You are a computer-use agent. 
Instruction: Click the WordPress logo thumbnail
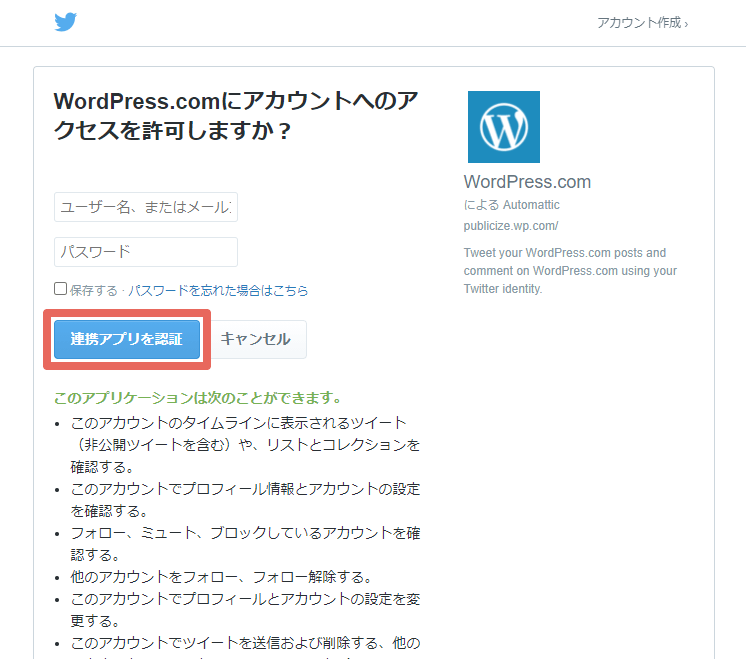pos(504,127)
